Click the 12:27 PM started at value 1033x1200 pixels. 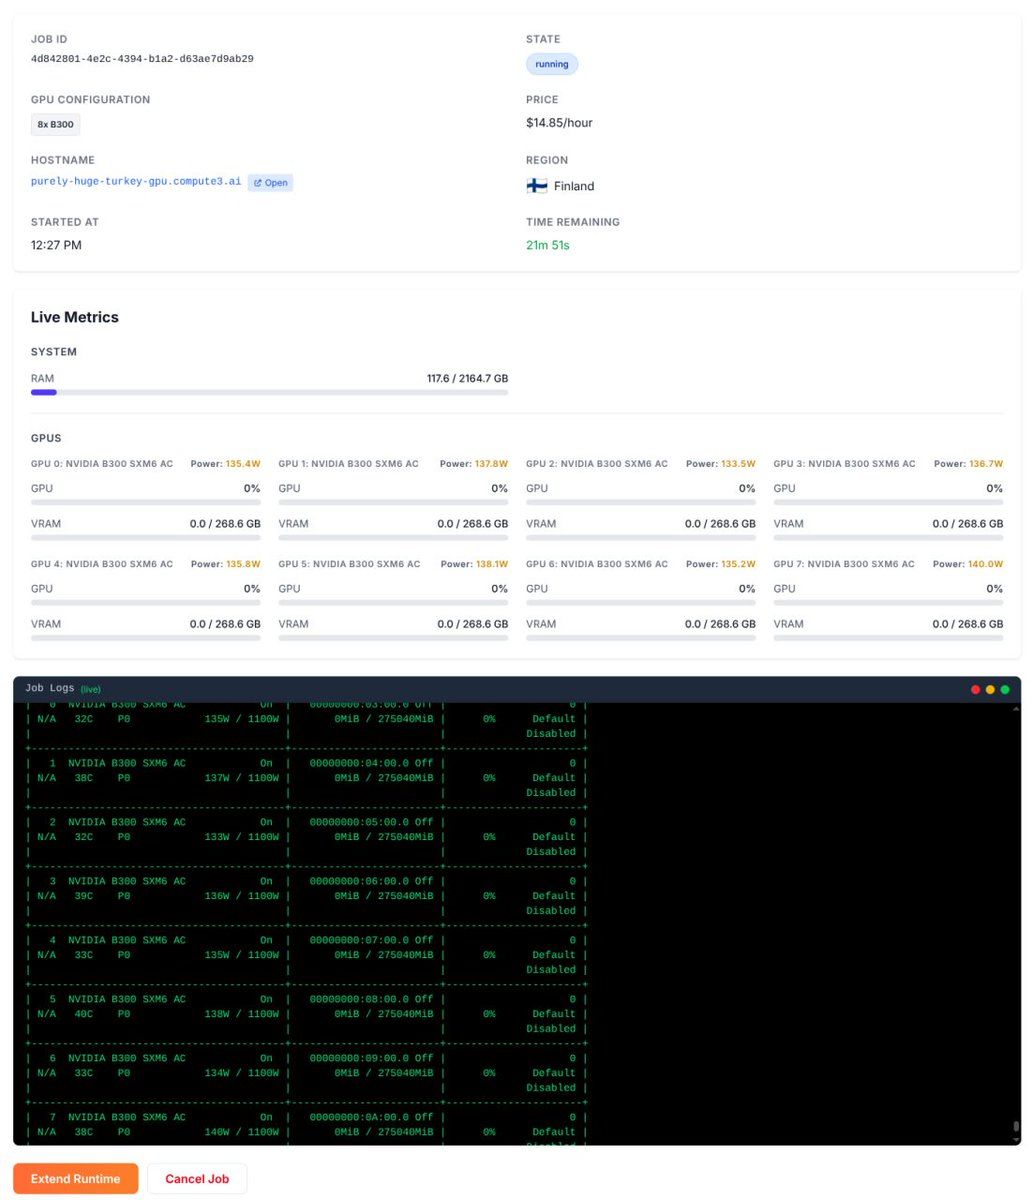tap(56, 245)
